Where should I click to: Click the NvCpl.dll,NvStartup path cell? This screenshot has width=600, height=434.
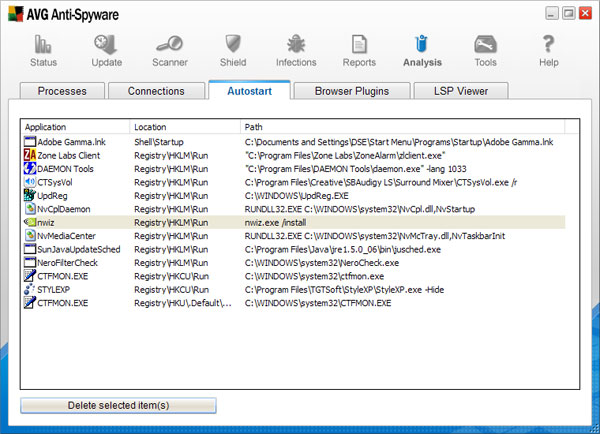(360, 209)
